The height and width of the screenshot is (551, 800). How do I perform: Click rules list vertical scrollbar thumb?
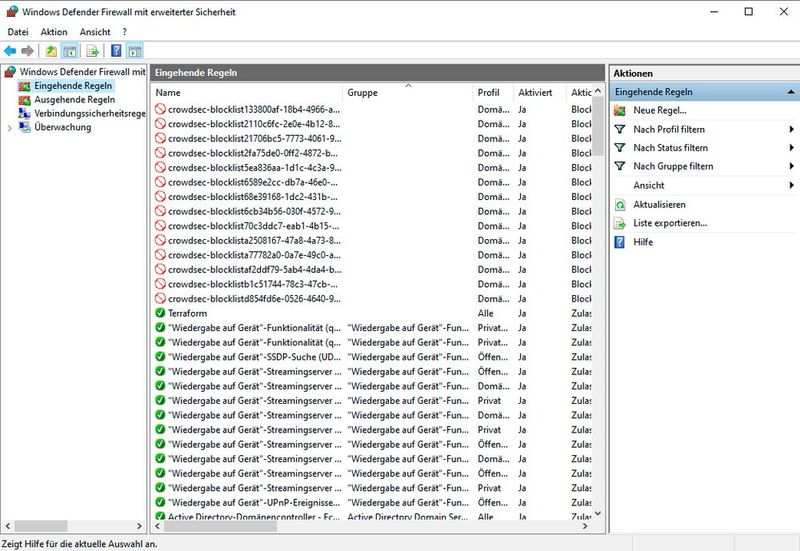[x=597, y=128]
